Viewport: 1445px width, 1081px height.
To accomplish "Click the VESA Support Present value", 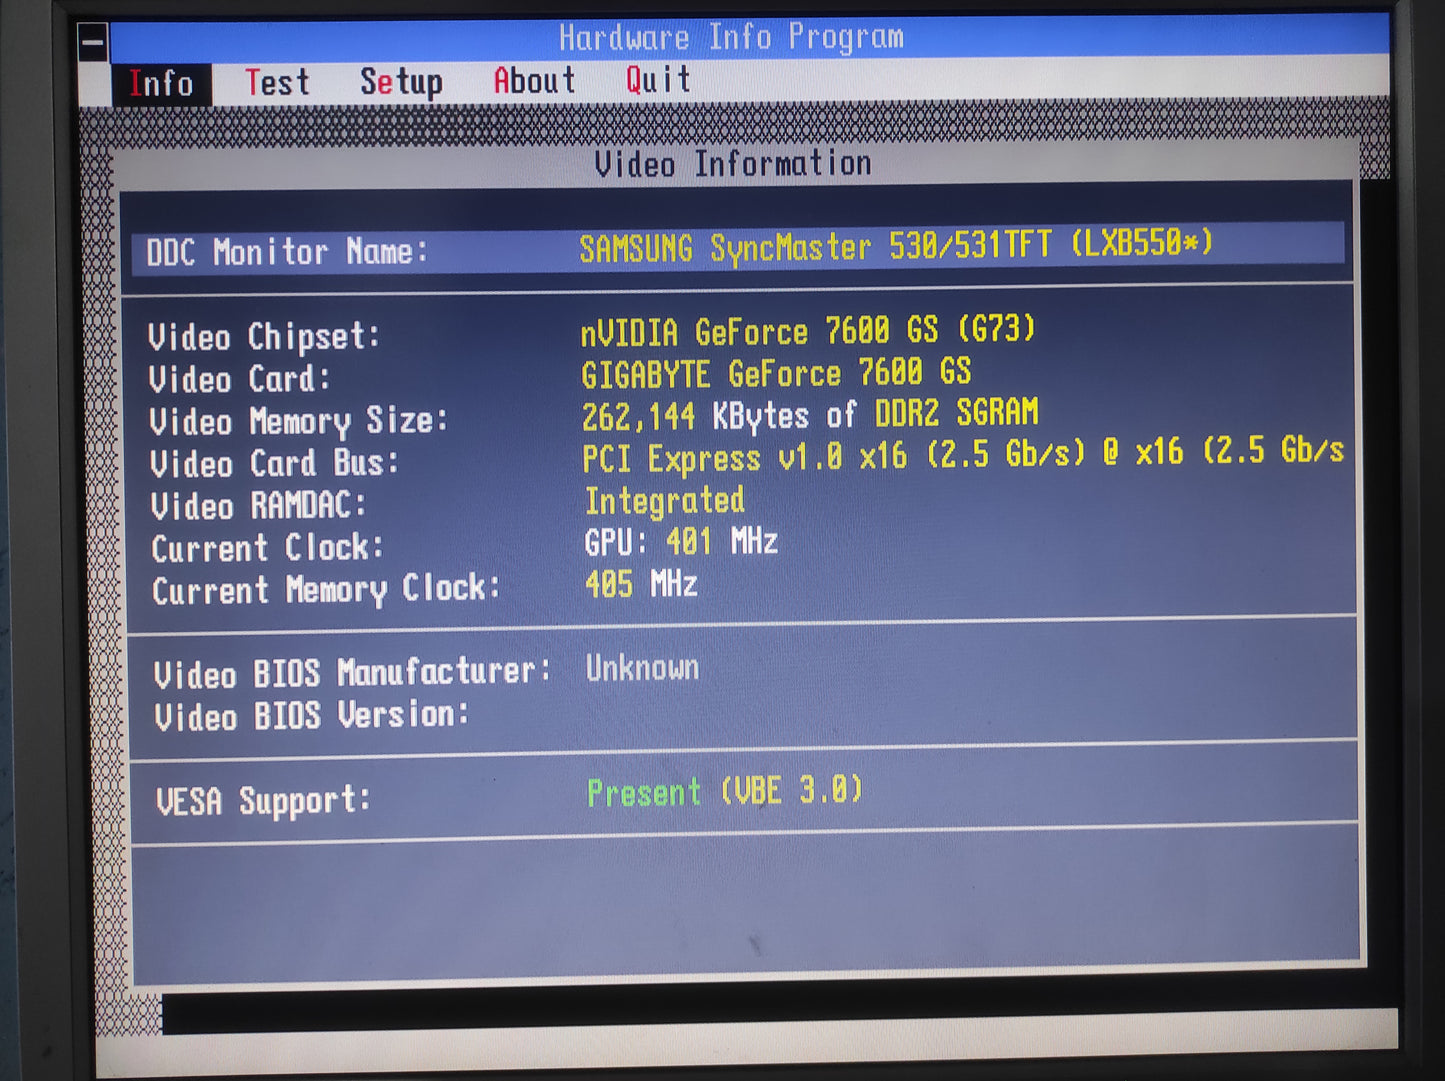I will pos(724,793).
